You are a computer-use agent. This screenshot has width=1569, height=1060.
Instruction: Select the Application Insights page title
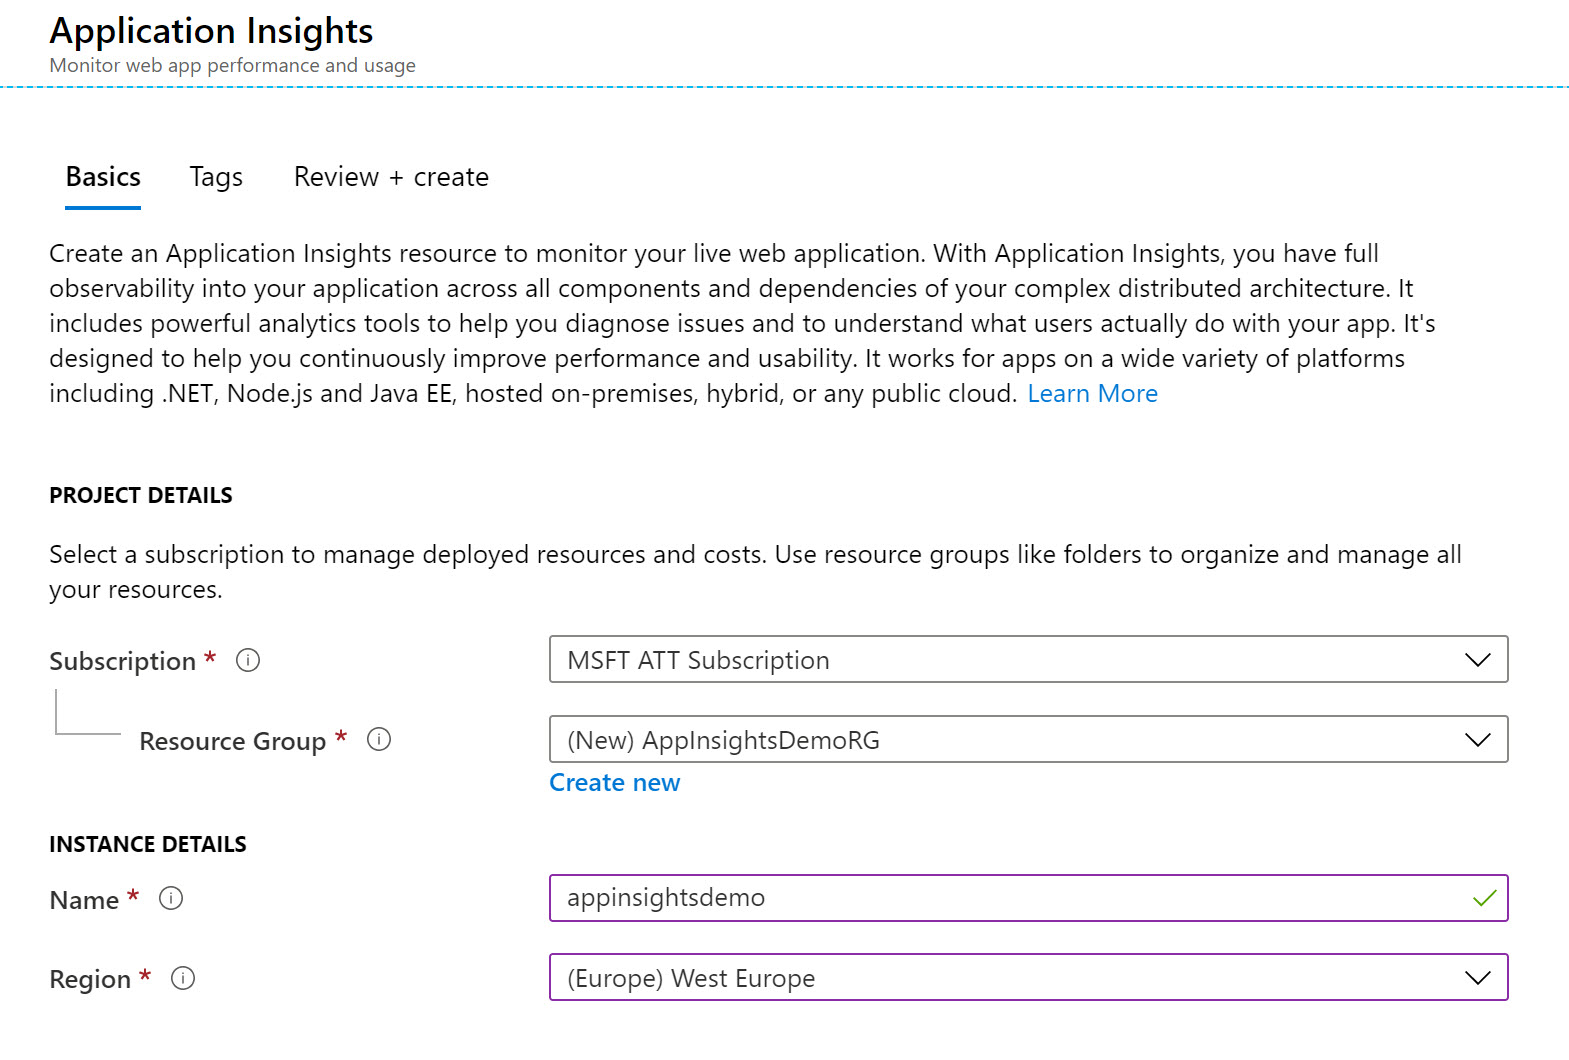tap(211, 31)
